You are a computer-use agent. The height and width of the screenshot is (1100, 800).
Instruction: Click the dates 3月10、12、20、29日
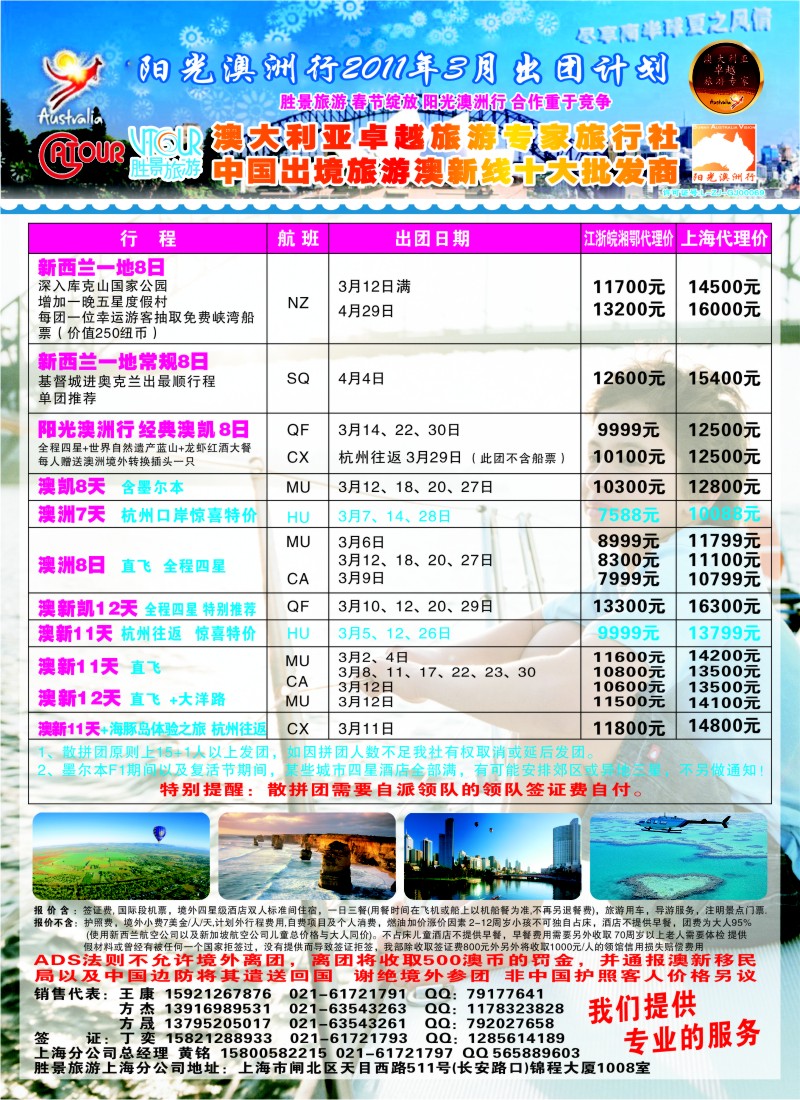click(x=415, y=606)
